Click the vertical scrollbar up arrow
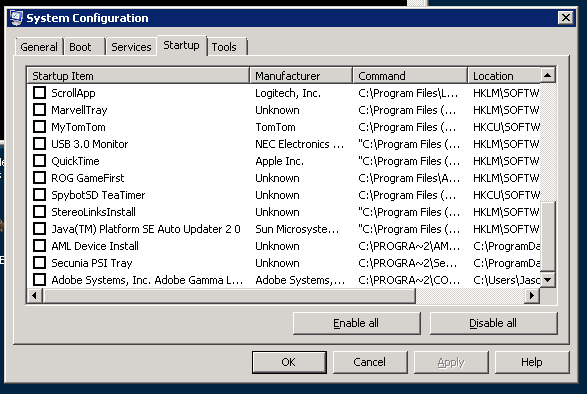This screenshot has width=587, height=394. (x=547, y=75)
